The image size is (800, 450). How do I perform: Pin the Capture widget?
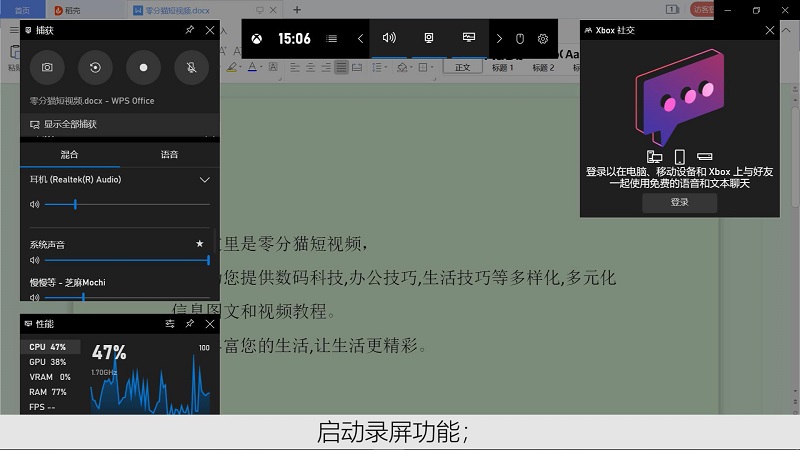point(190,30)
